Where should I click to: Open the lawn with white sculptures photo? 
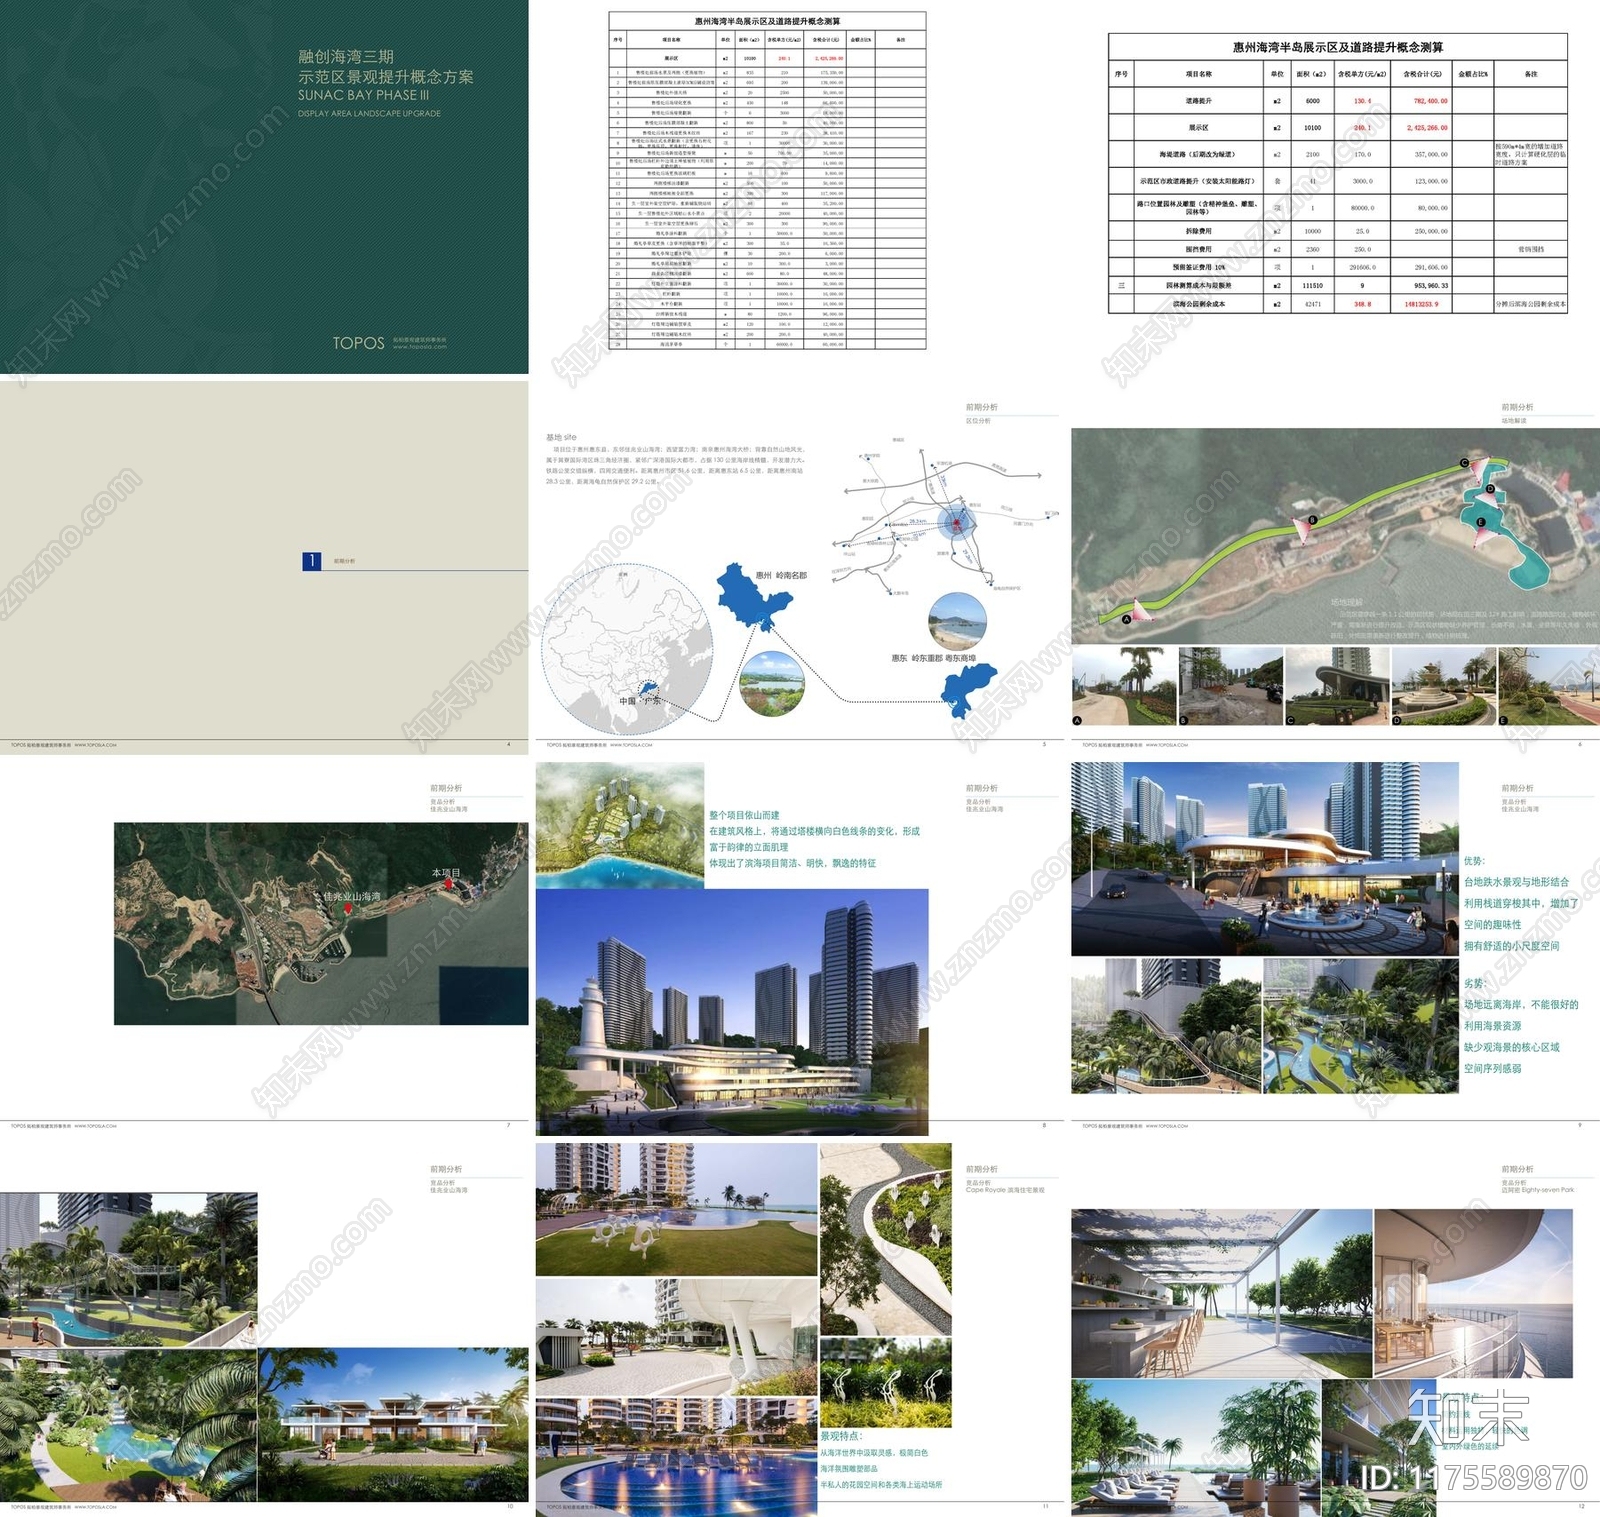676,1210
